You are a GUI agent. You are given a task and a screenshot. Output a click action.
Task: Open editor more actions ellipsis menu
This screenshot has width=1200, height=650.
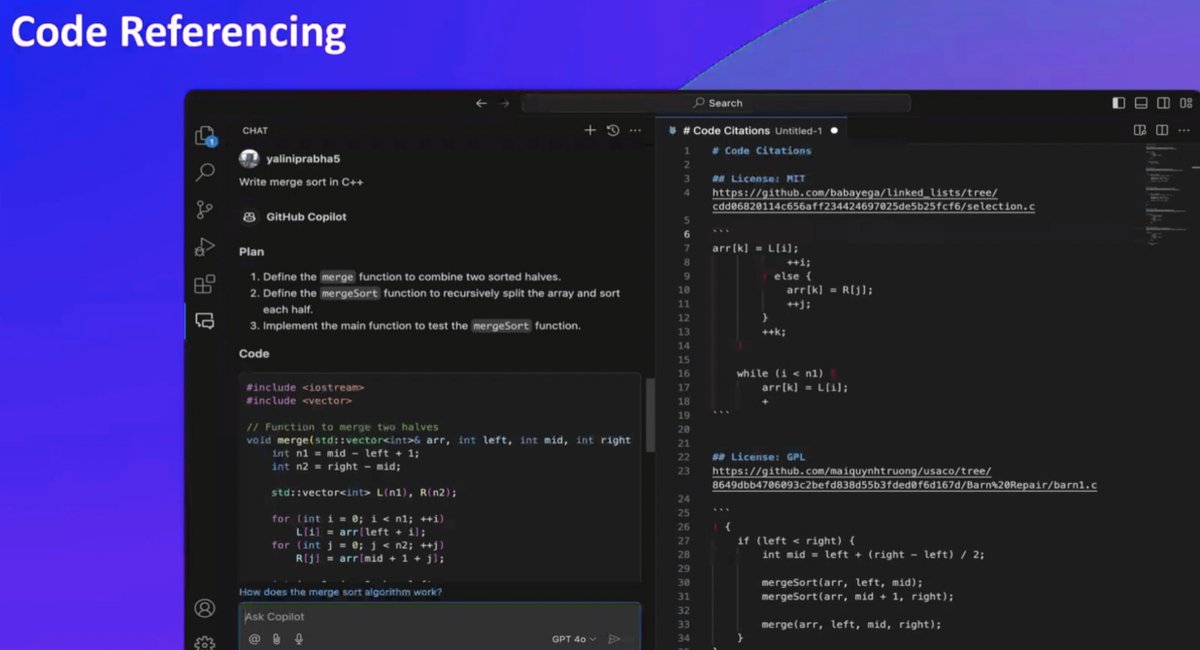coord(1185,130)
